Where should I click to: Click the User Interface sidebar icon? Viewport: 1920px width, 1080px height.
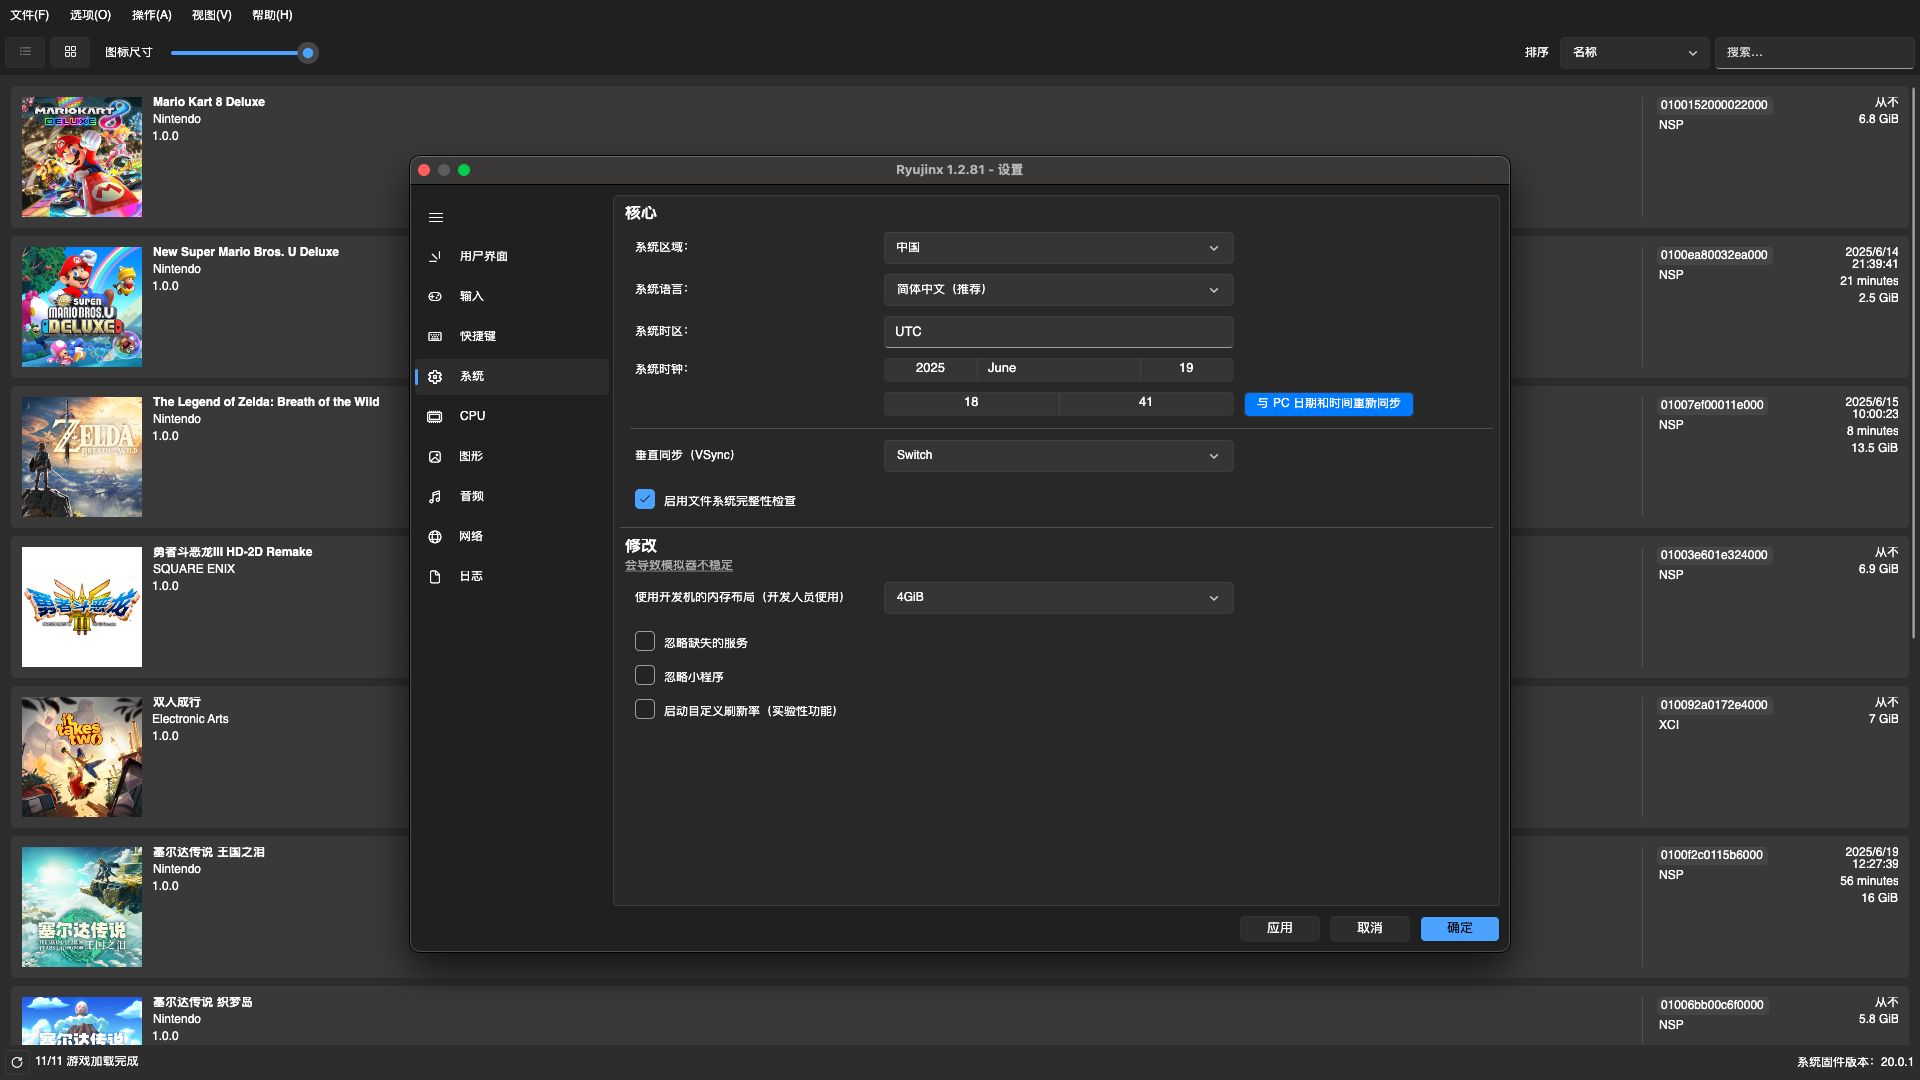click(435, 257)
